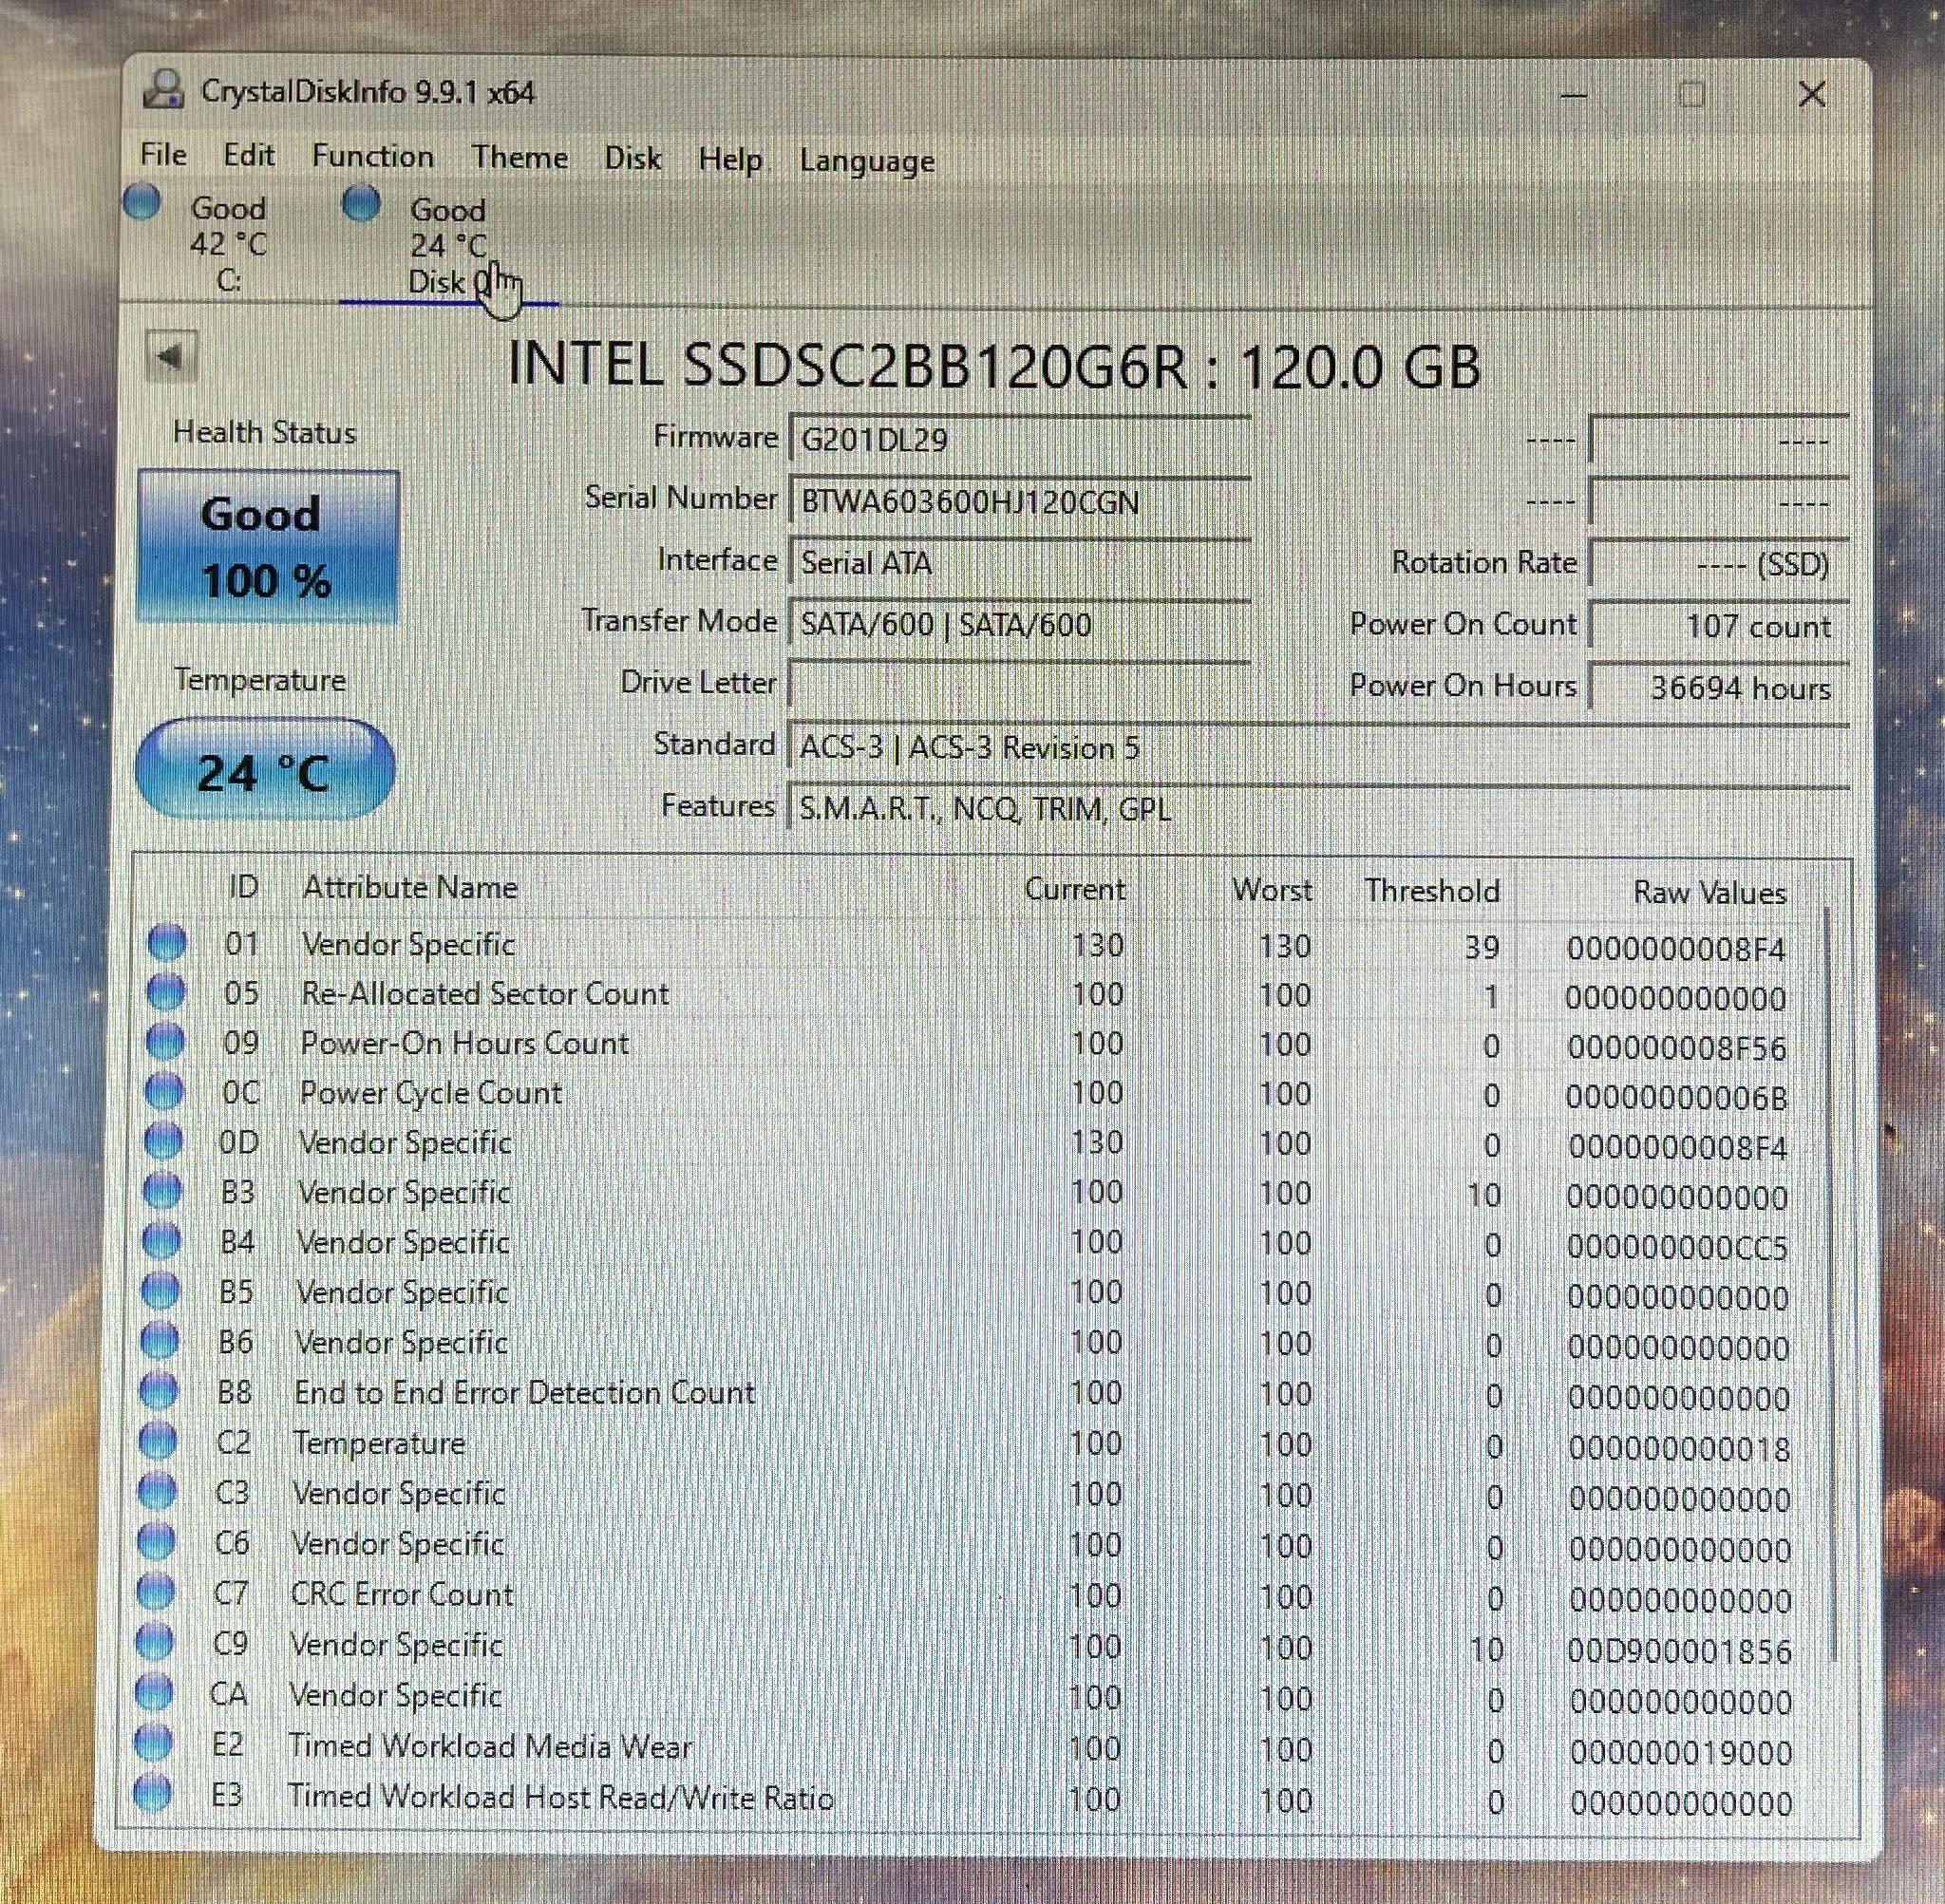
Task: Select the Timed Workload Media Wear attribute name
Action: (490, 1745)
